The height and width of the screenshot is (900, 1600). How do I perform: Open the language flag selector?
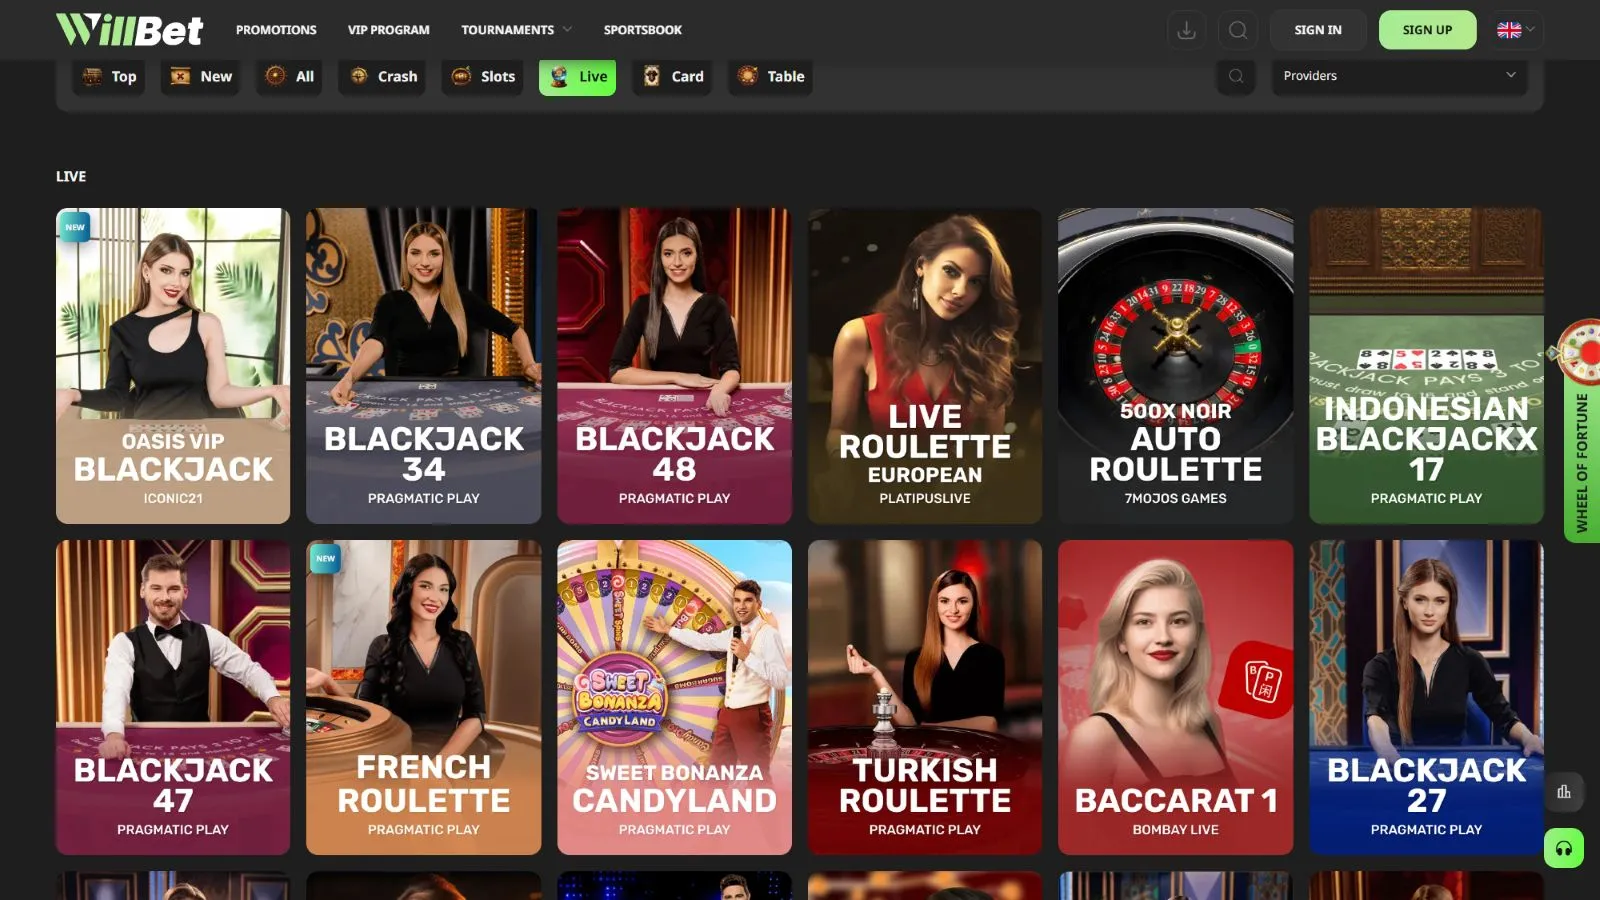[x=1516, y=30]
